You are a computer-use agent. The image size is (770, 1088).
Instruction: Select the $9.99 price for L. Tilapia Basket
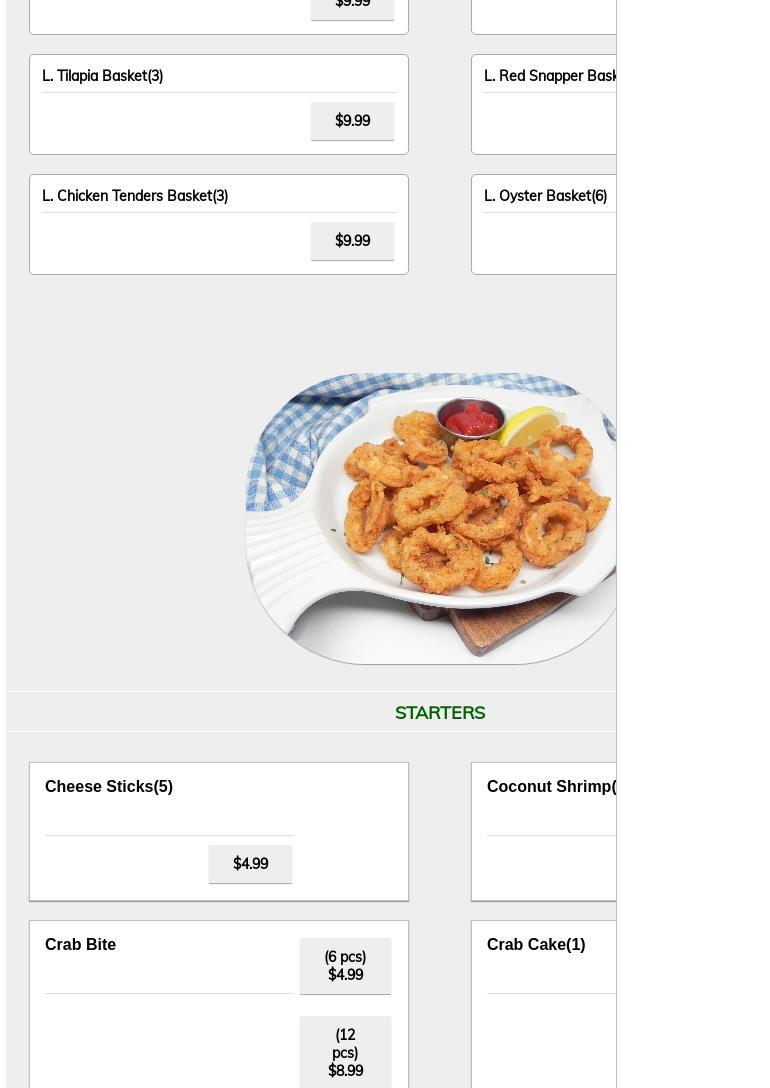click(x=352, y=121)
